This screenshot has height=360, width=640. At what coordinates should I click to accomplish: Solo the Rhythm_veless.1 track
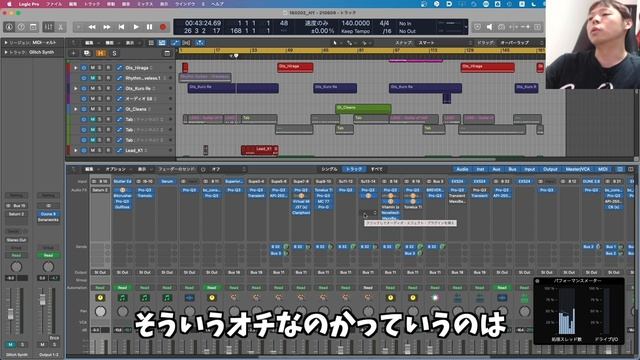pyautogui.click(x=100, y=78)
